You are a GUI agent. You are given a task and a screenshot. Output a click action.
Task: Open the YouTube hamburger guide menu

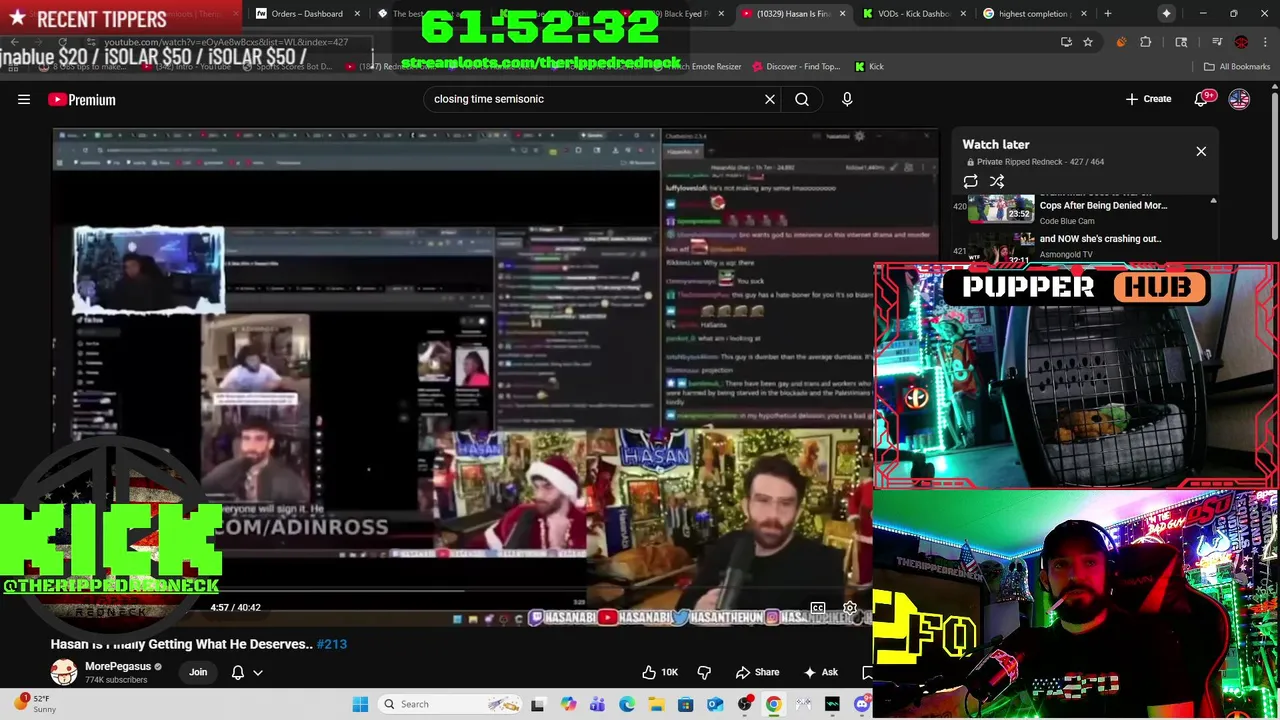point(24,99)
